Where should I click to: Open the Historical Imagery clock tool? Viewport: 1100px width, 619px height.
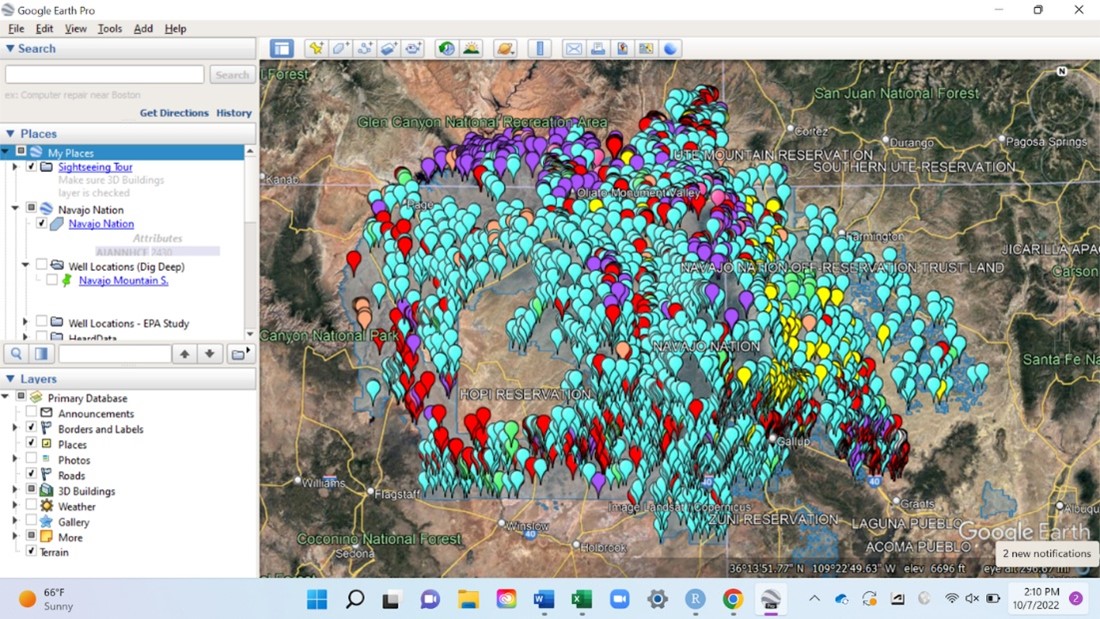click(446, 48)
